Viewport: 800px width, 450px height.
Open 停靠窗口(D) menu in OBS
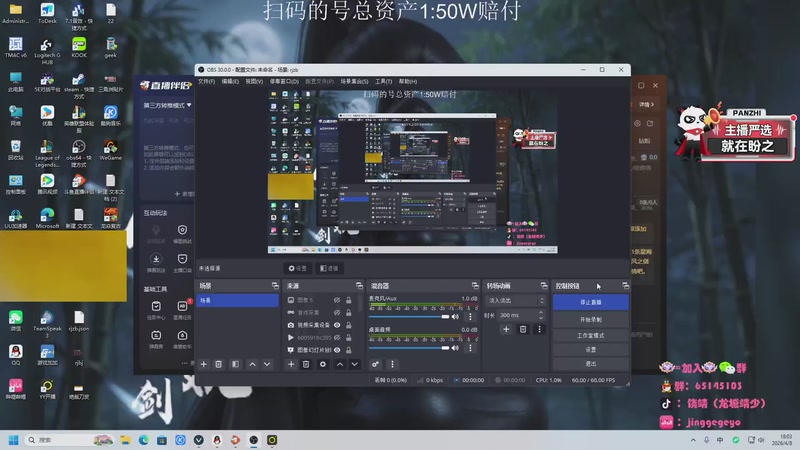(284, 82)
